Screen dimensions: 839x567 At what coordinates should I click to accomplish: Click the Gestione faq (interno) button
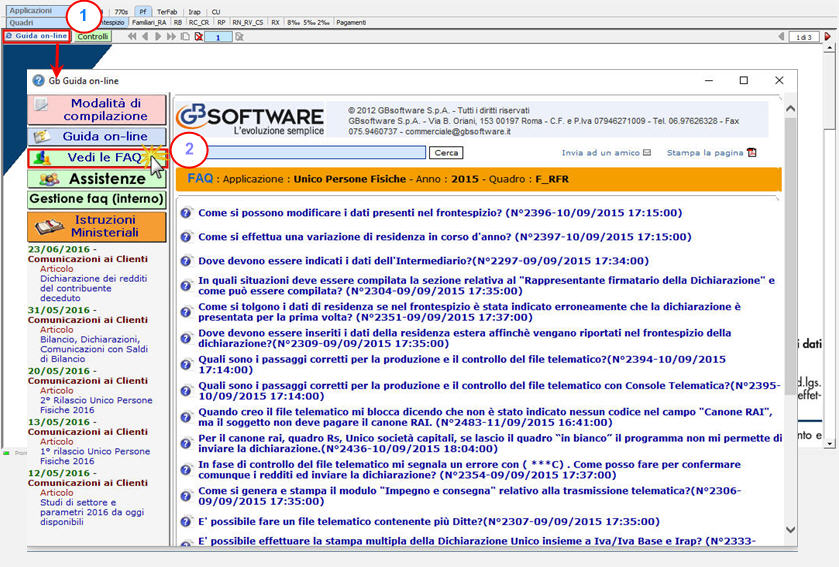tap(97, 199)
